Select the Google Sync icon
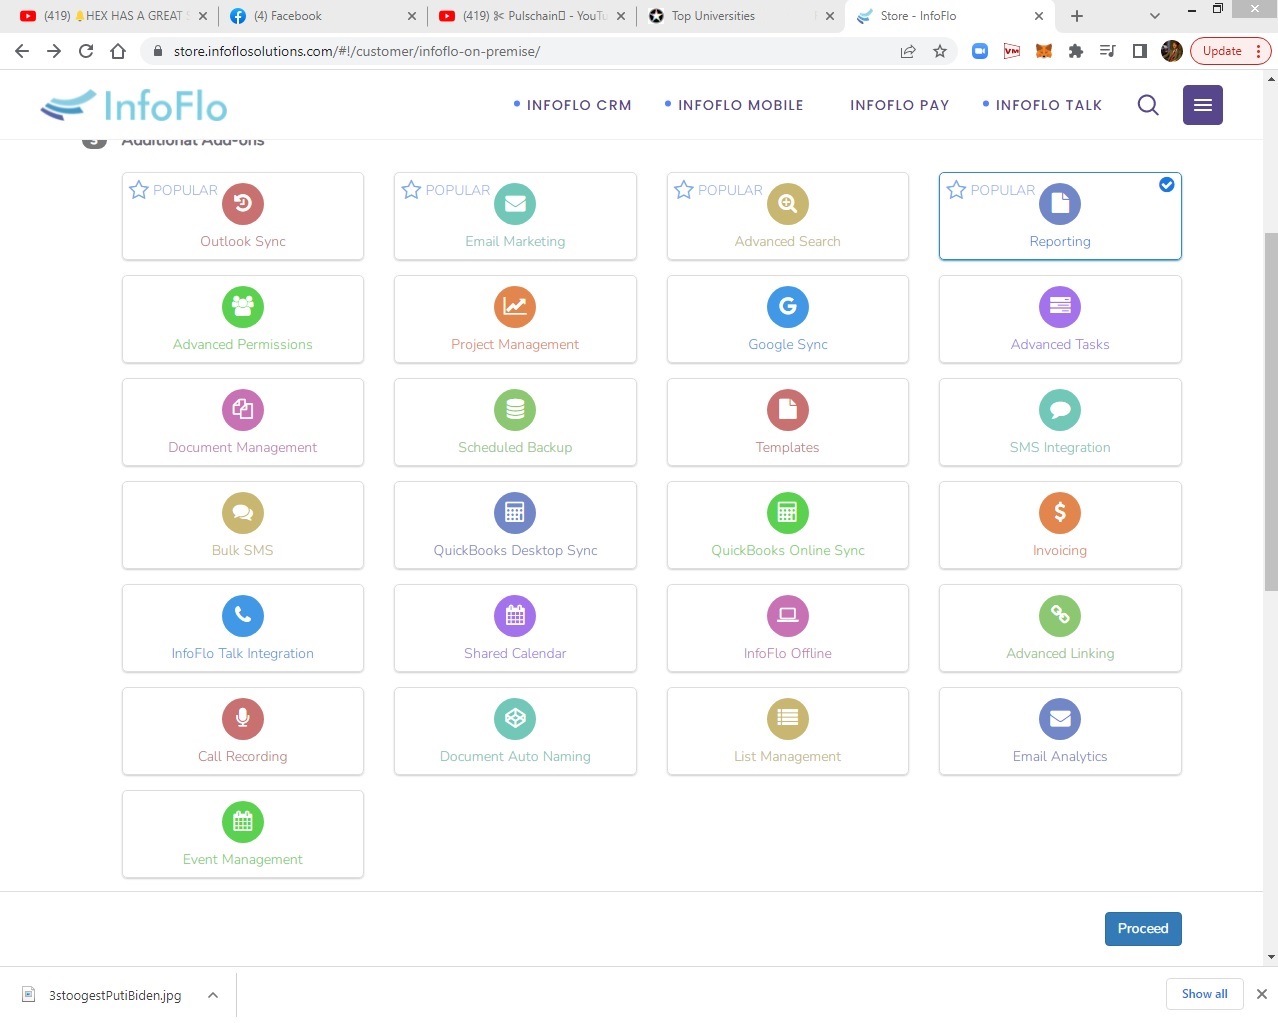Image resolution: width=1278 pixels, height=1023 pixels. [x=787, y=307]
